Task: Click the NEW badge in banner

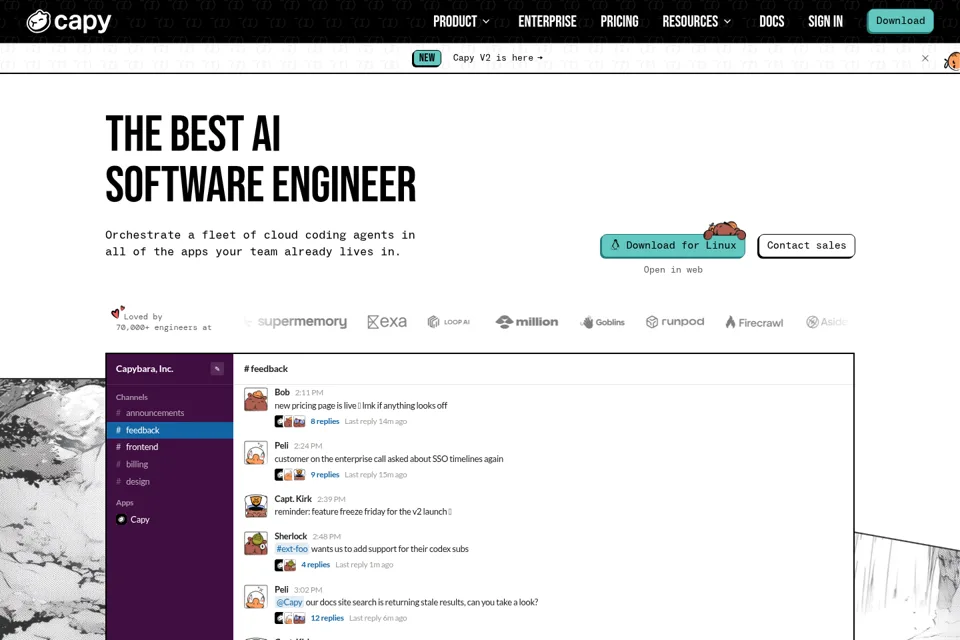Action: [x=427, y=58]
